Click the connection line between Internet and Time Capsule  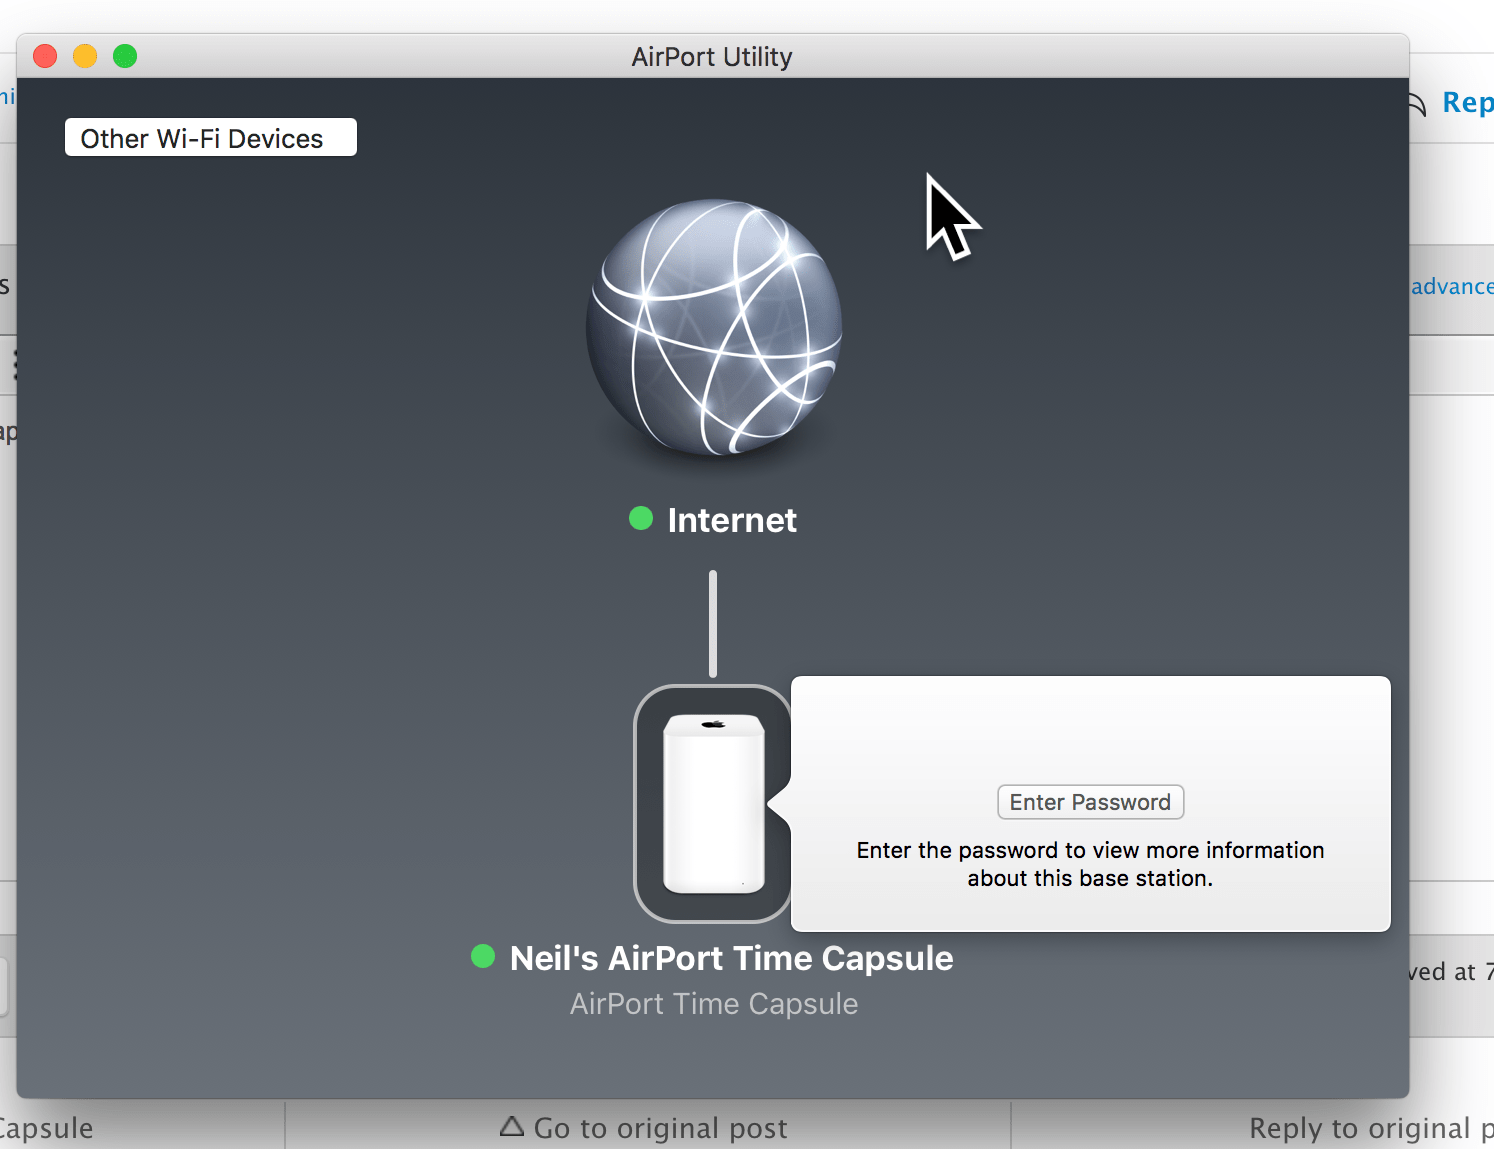712,620
